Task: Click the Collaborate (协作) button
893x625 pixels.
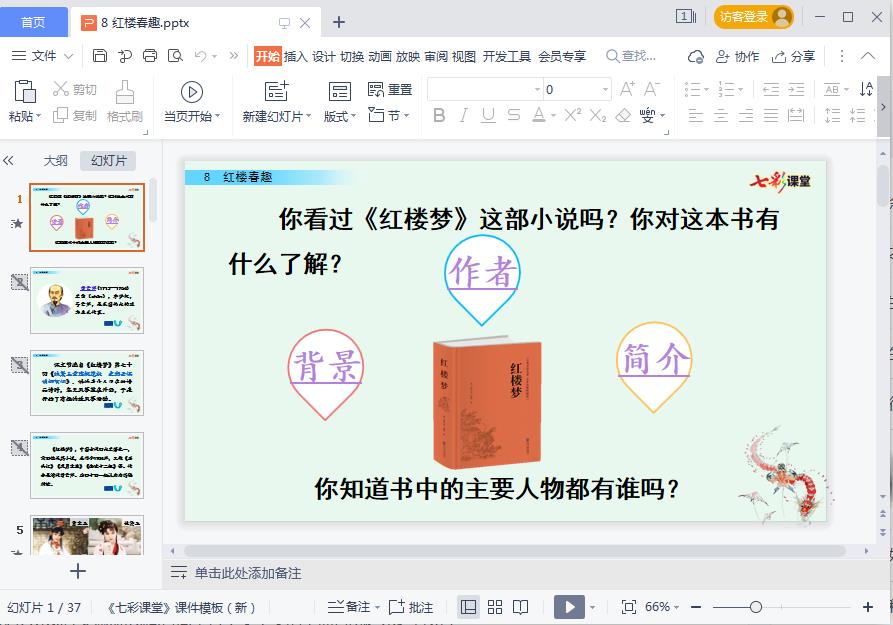Action: [738, 56]
